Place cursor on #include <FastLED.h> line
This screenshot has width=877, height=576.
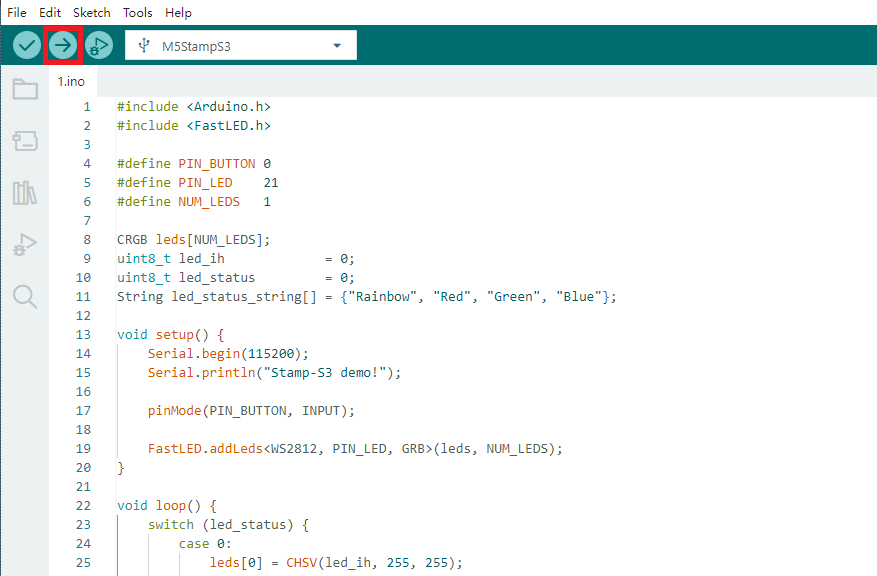pyautogui.click(x=194, y=125)
